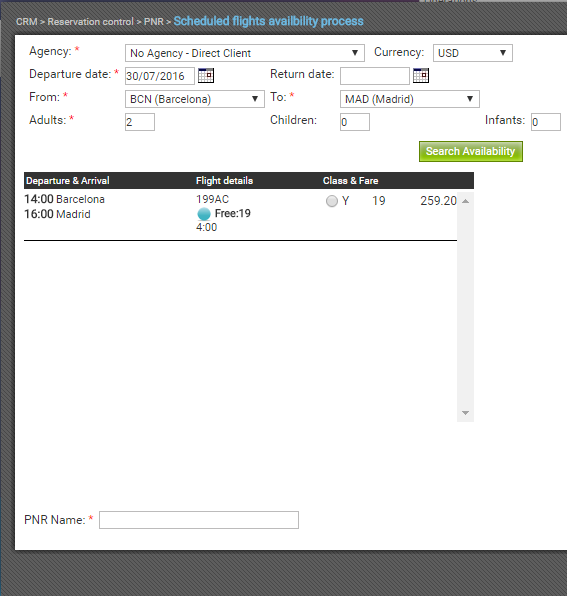The image size is (567, 596).
Task: Focus the Departure date field
Action: click(160, 76)
